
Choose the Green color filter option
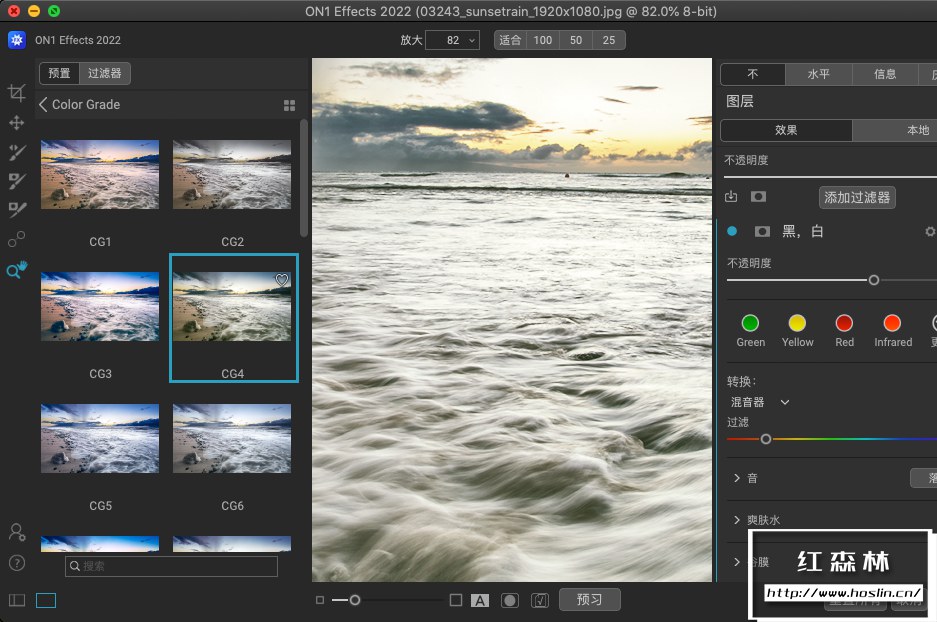coord(750,323)
